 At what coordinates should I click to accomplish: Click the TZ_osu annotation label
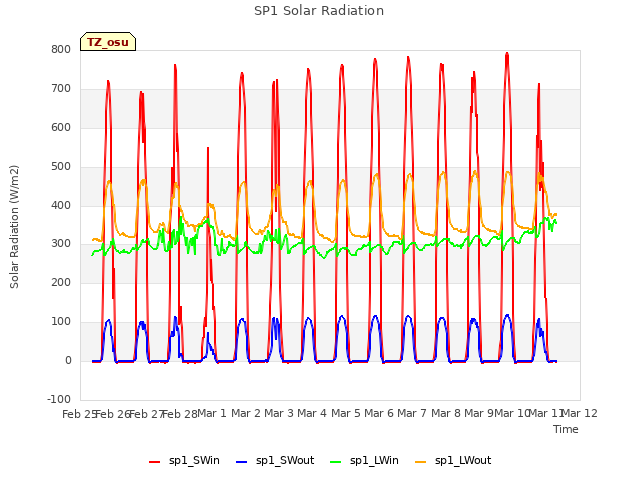[108, 42]
